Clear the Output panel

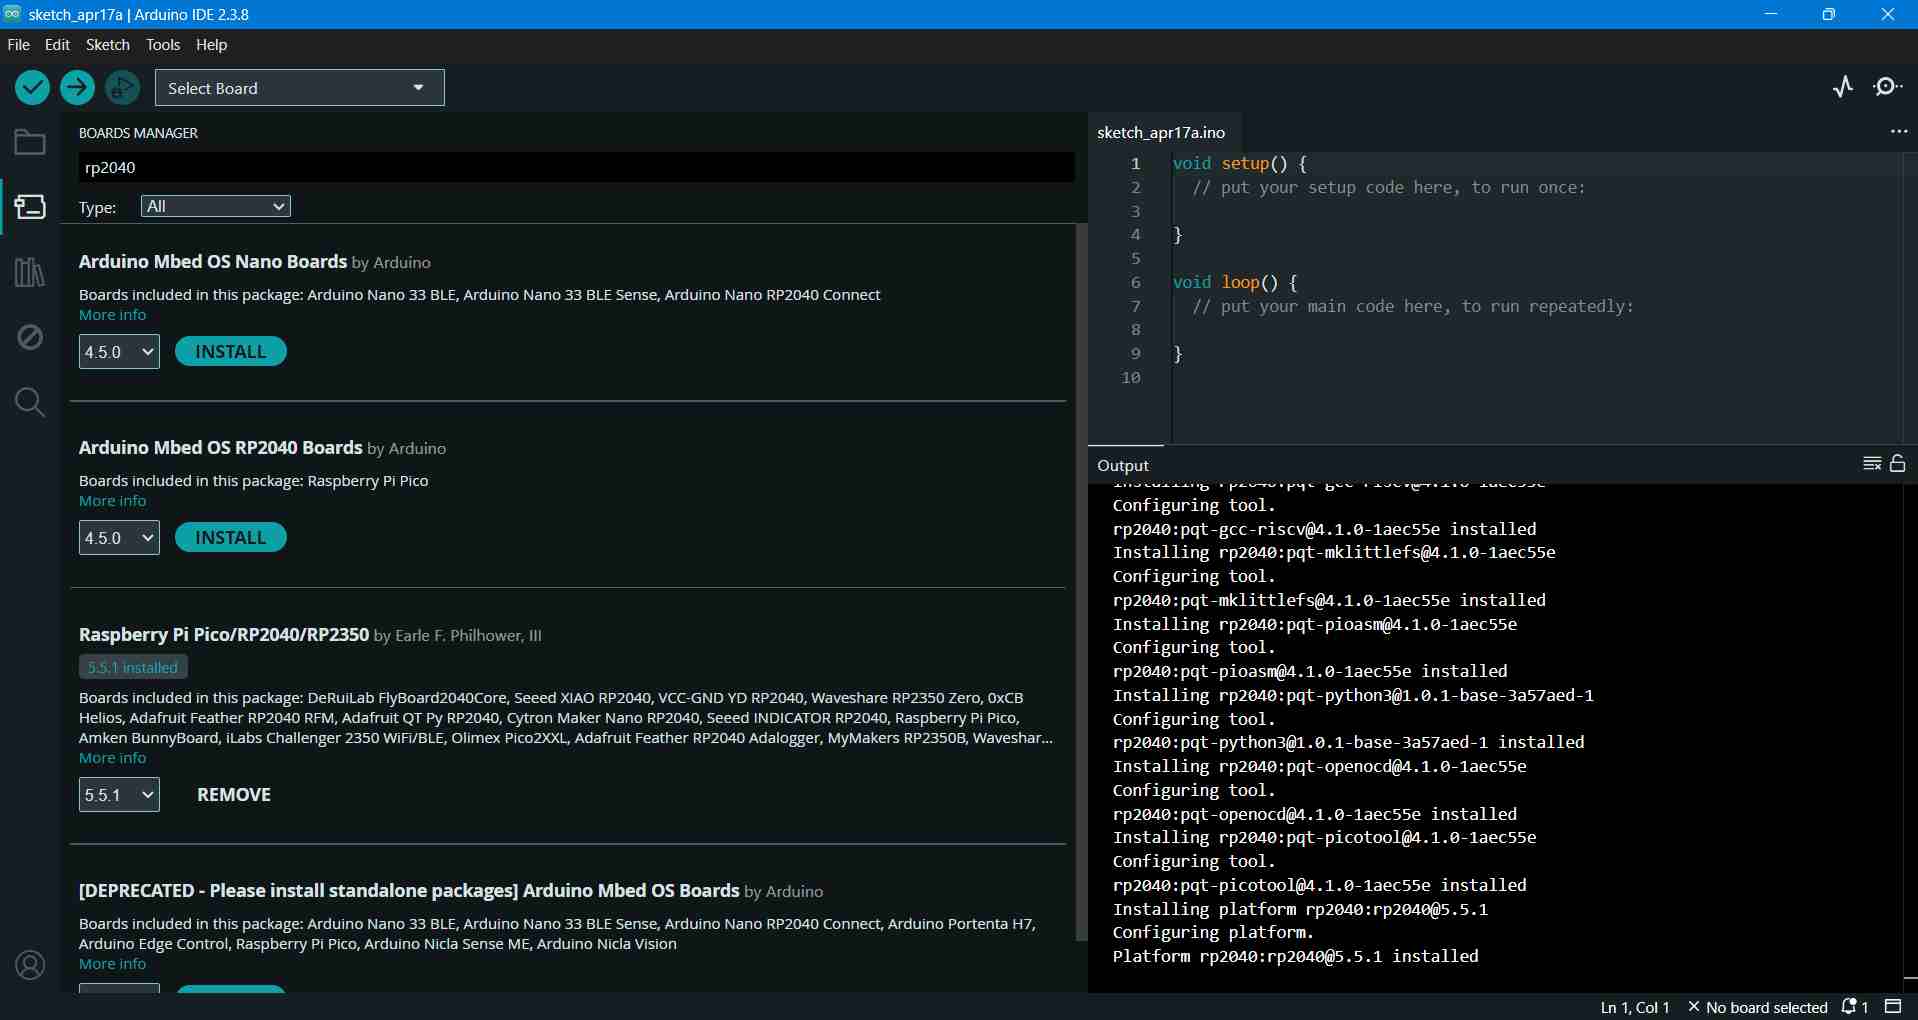point(1872,464)
